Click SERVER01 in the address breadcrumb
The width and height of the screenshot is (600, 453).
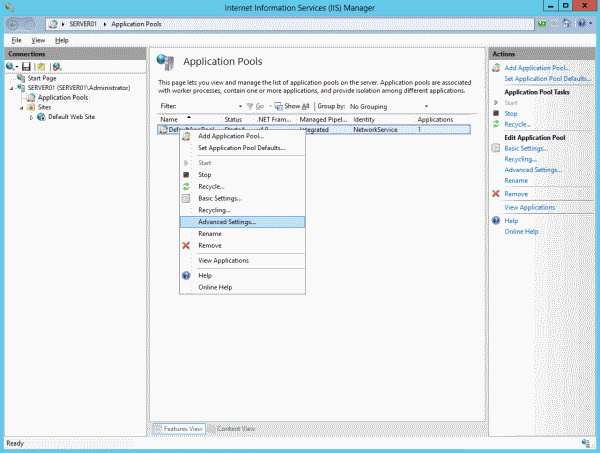(83, 24)
